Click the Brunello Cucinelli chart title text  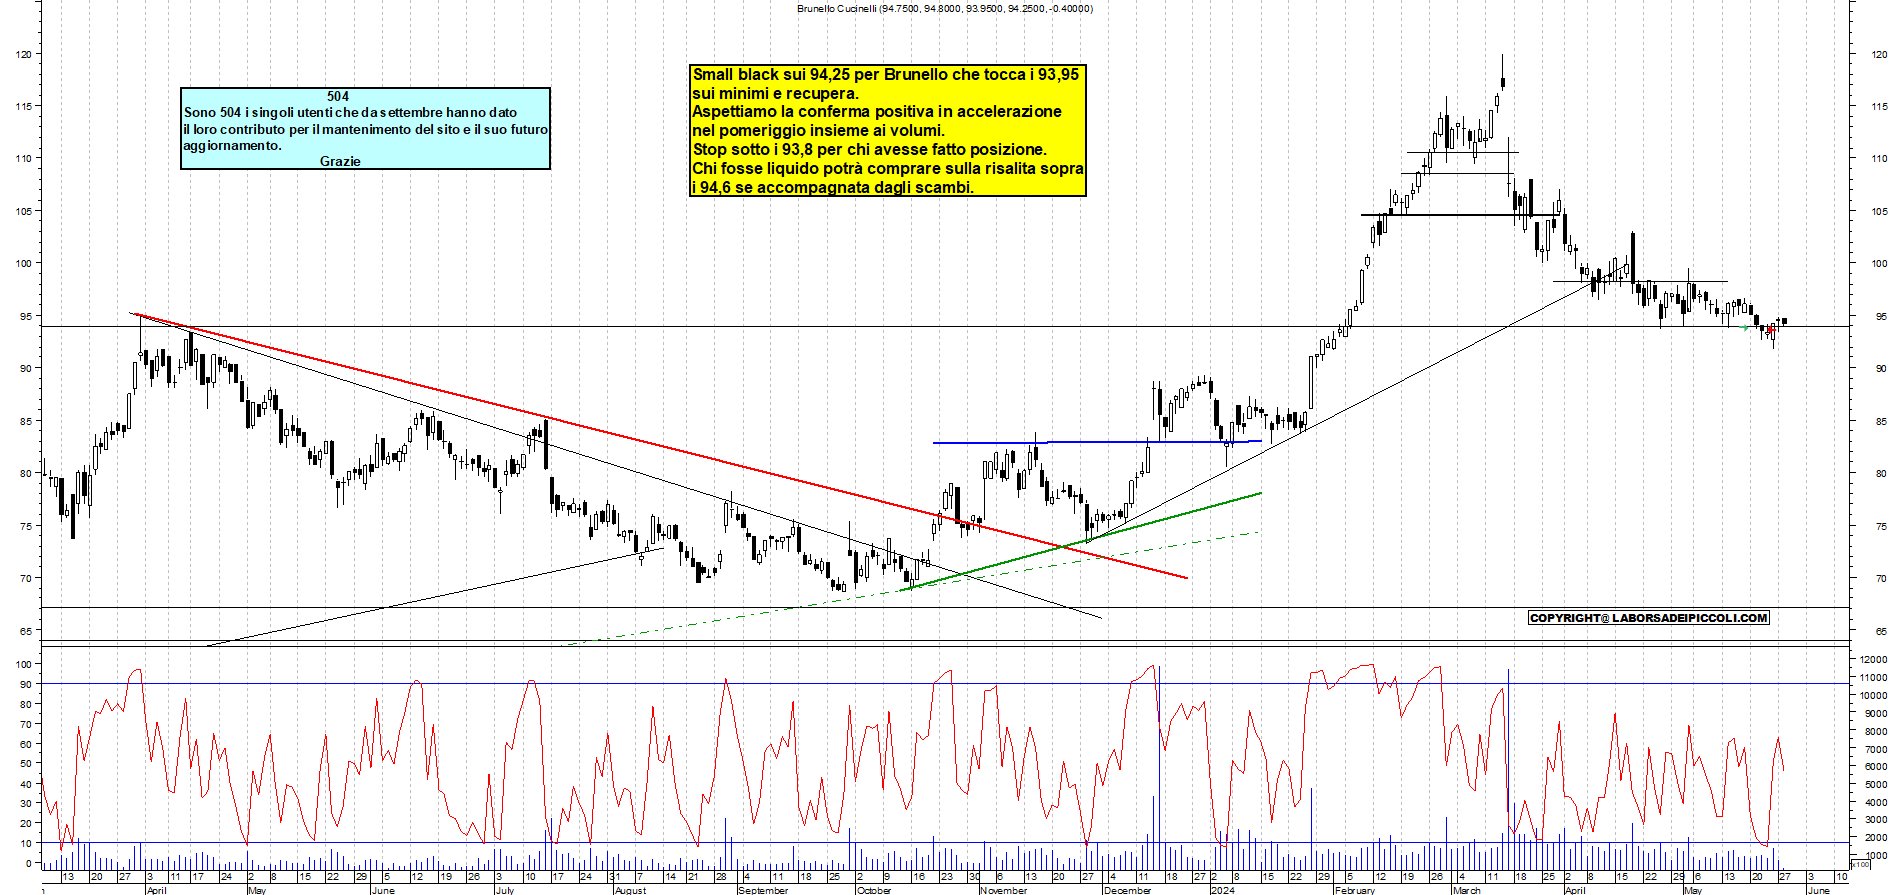tap(945, 8)
